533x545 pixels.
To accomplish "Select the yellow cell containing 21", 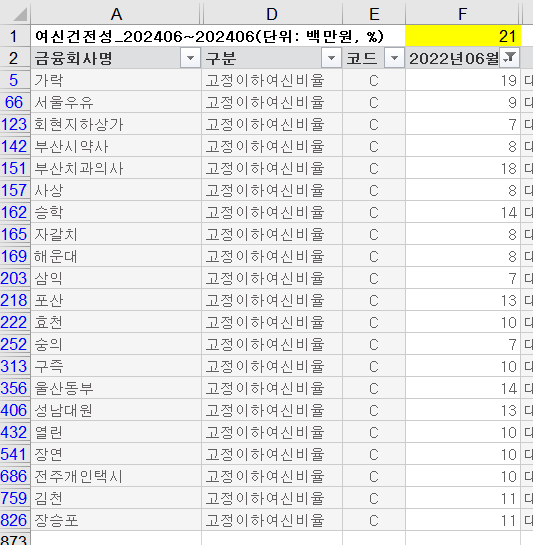I will point(463,36).
